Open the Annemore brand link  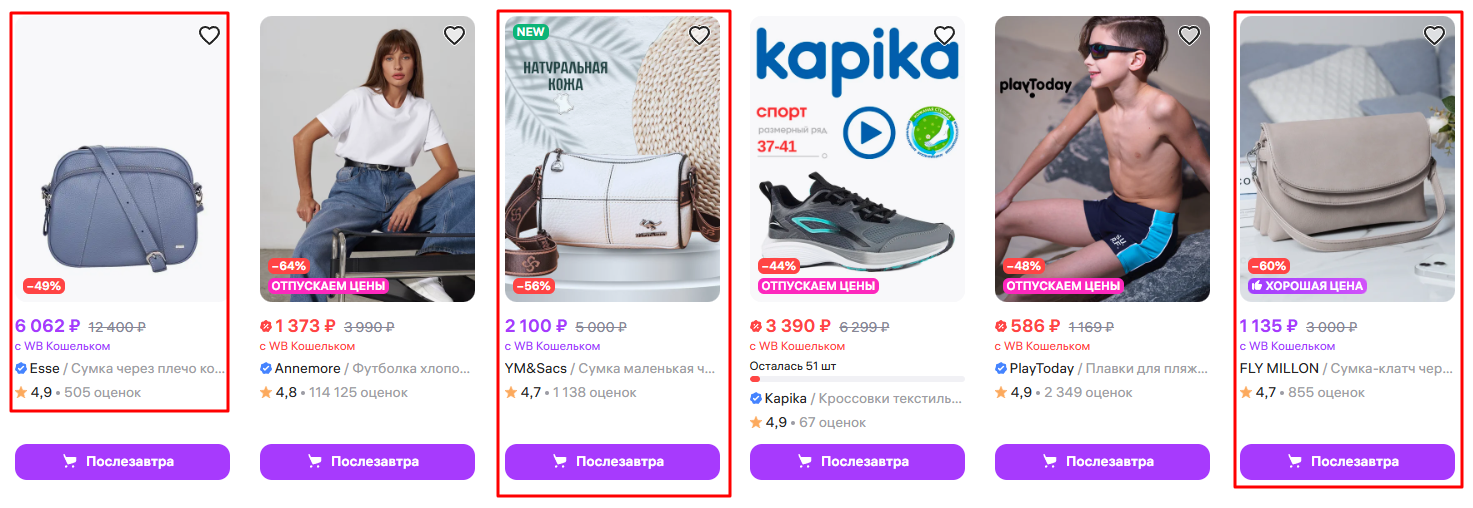click(307, 368)
